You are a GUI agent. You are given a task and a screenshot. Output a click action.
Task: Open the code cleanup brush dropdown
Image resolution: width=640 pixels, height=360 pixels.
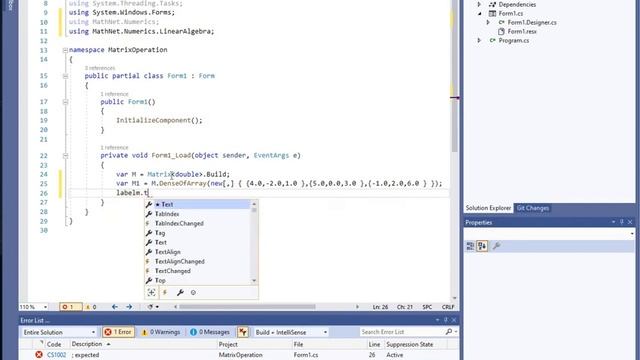coord(153,307)
